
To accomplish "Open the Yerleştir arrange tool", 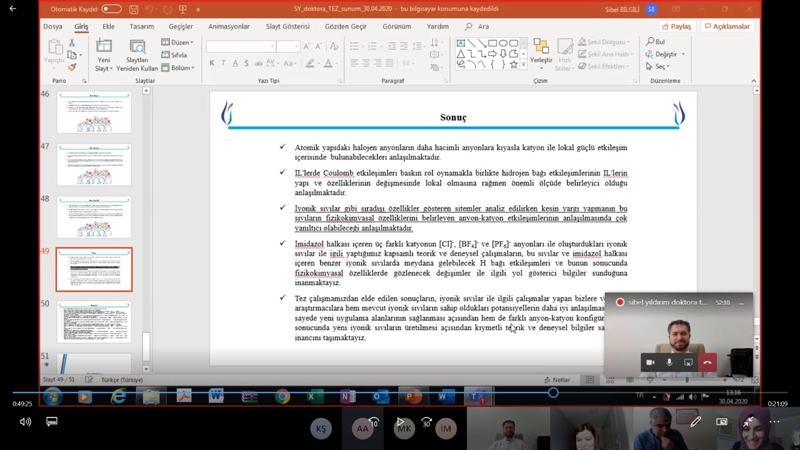I will pyautogui.click(x=541, y=53).
